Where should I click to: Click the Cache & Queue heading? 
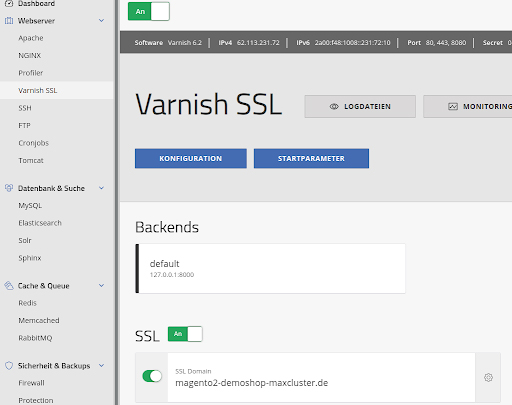[x=44, y=286]
